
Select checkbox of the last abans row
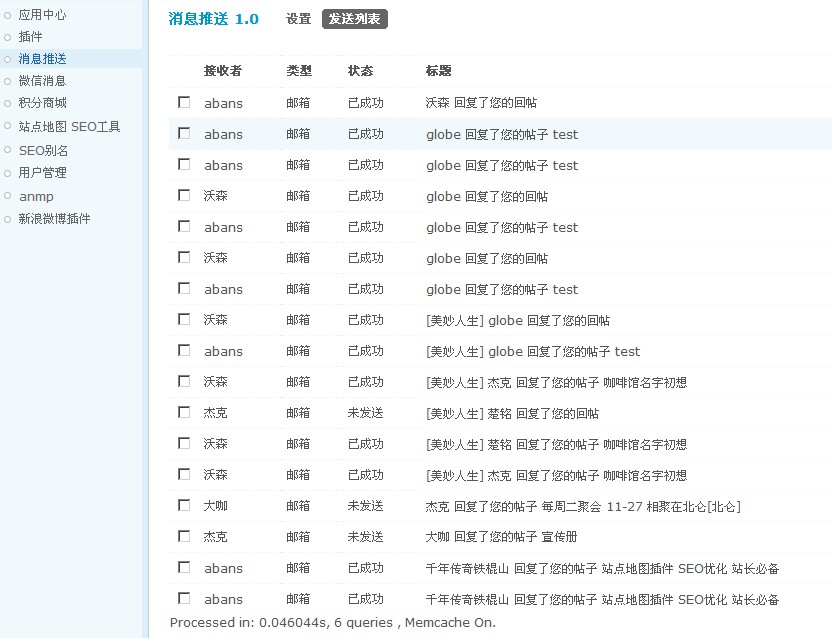click(184, 598)
